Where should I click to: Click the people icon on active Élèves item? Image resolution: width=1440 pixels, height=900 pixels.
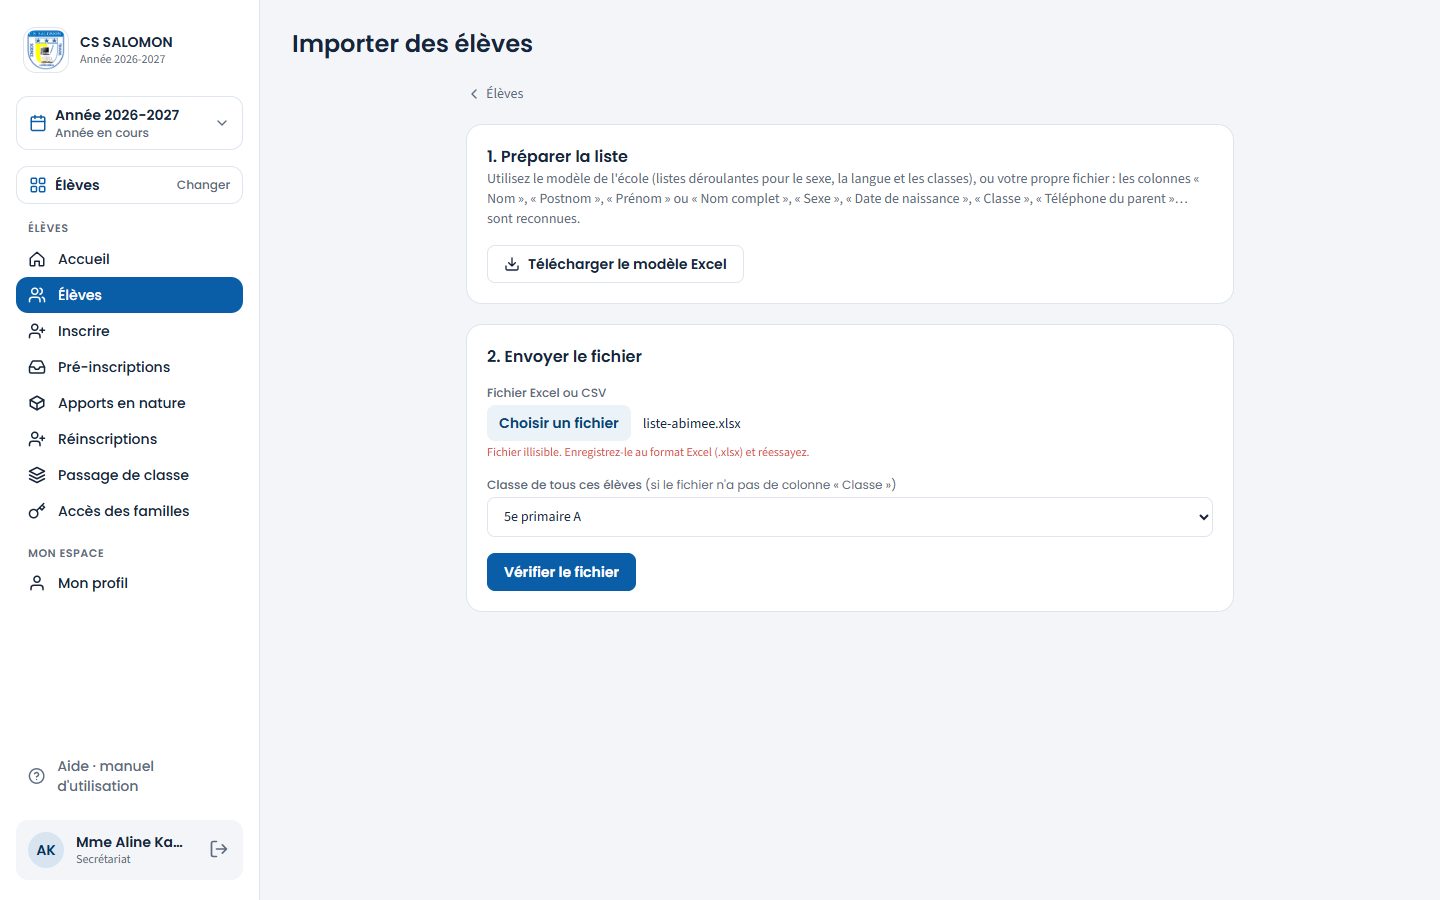(37, 295)
